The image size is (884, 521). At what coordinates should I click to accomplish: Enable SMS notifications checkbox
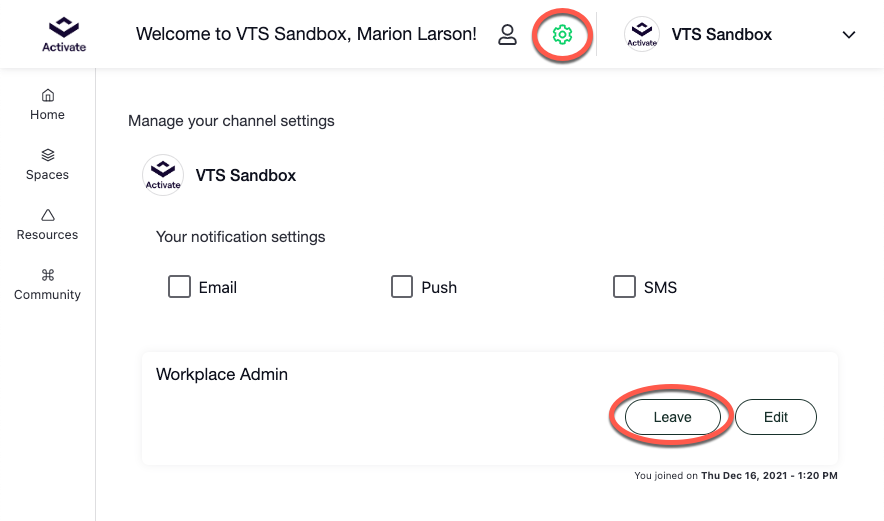(x=624, y=286)
